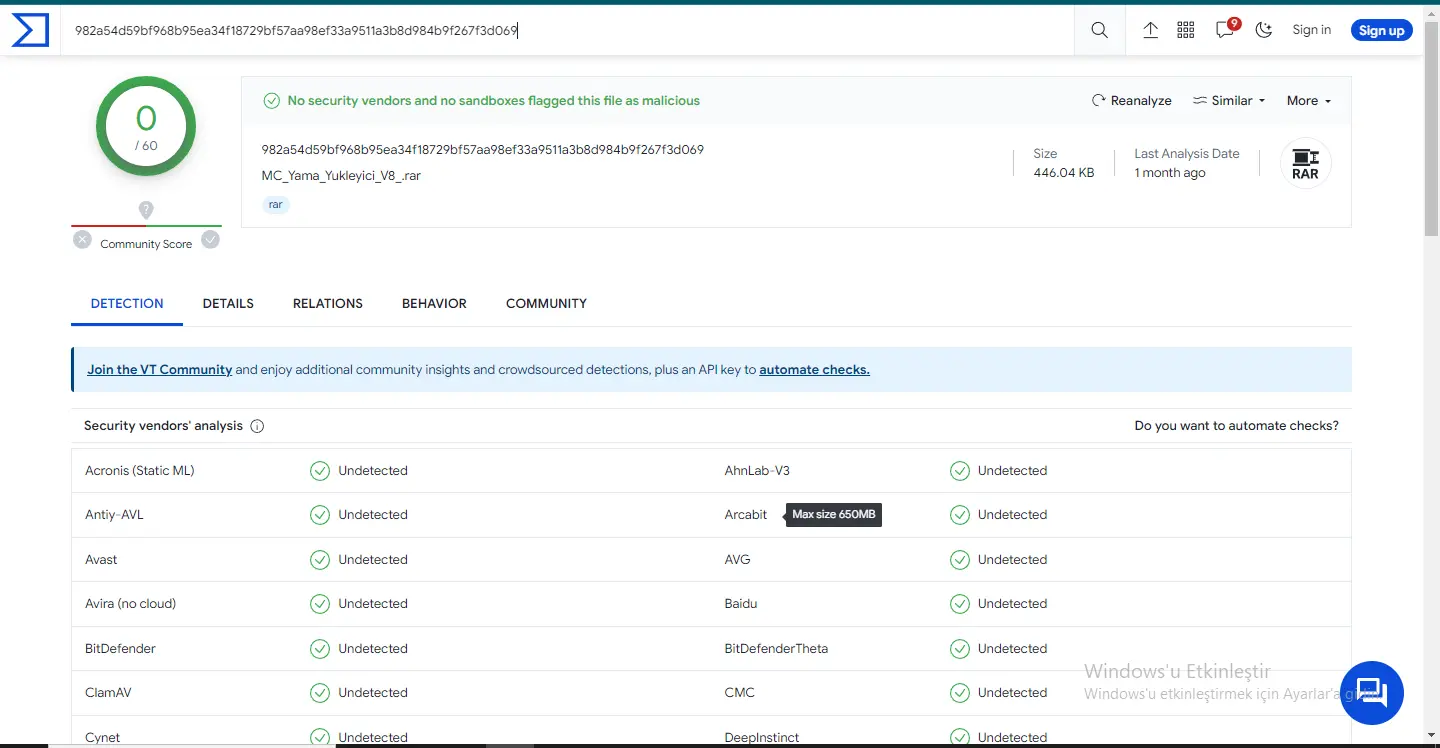Click the Sign up button
This screenshot has height=748, width=1440.
point(1381,30)
